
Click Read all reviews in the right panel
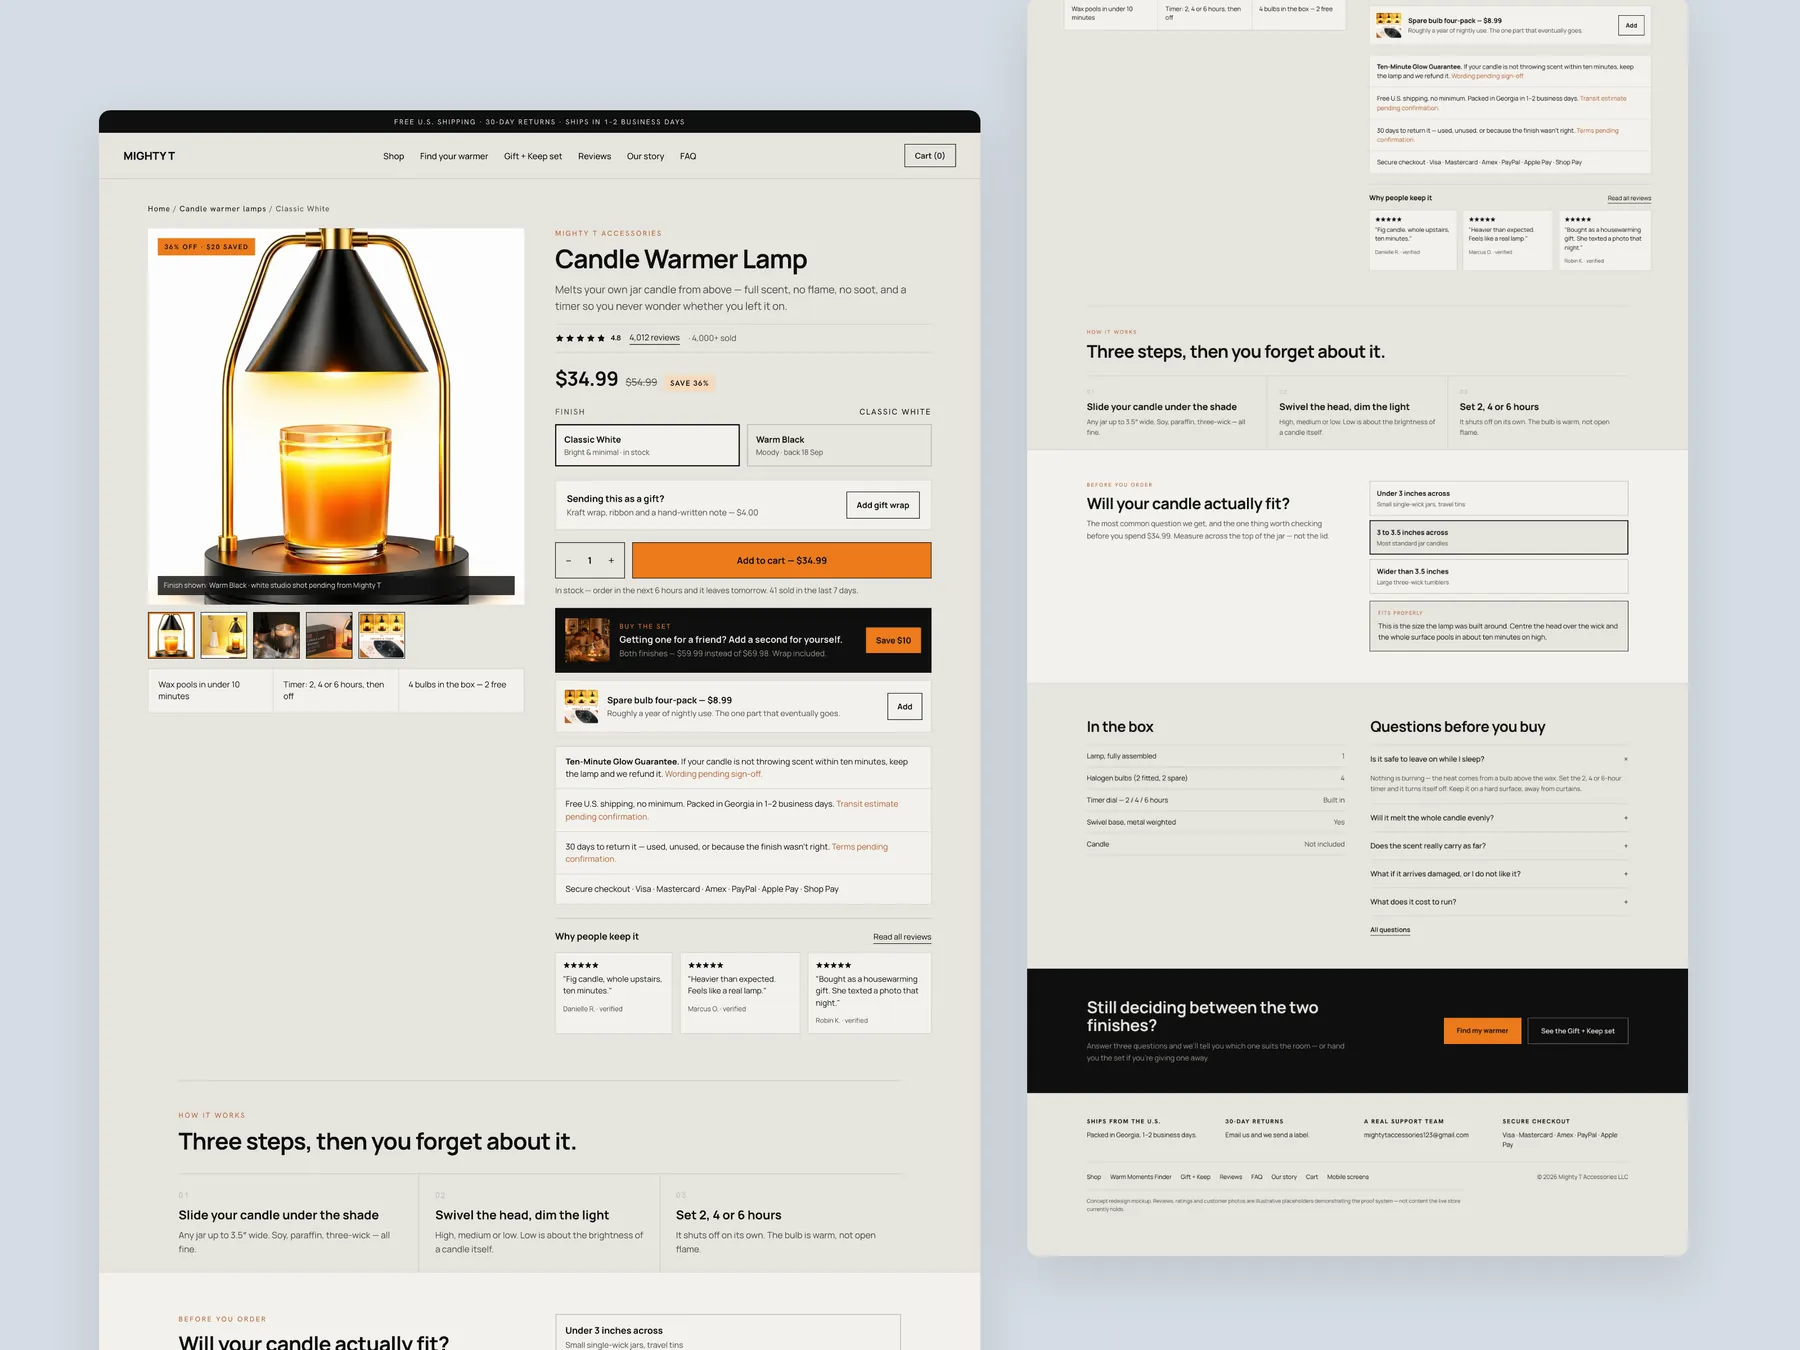coord(1629,198)
